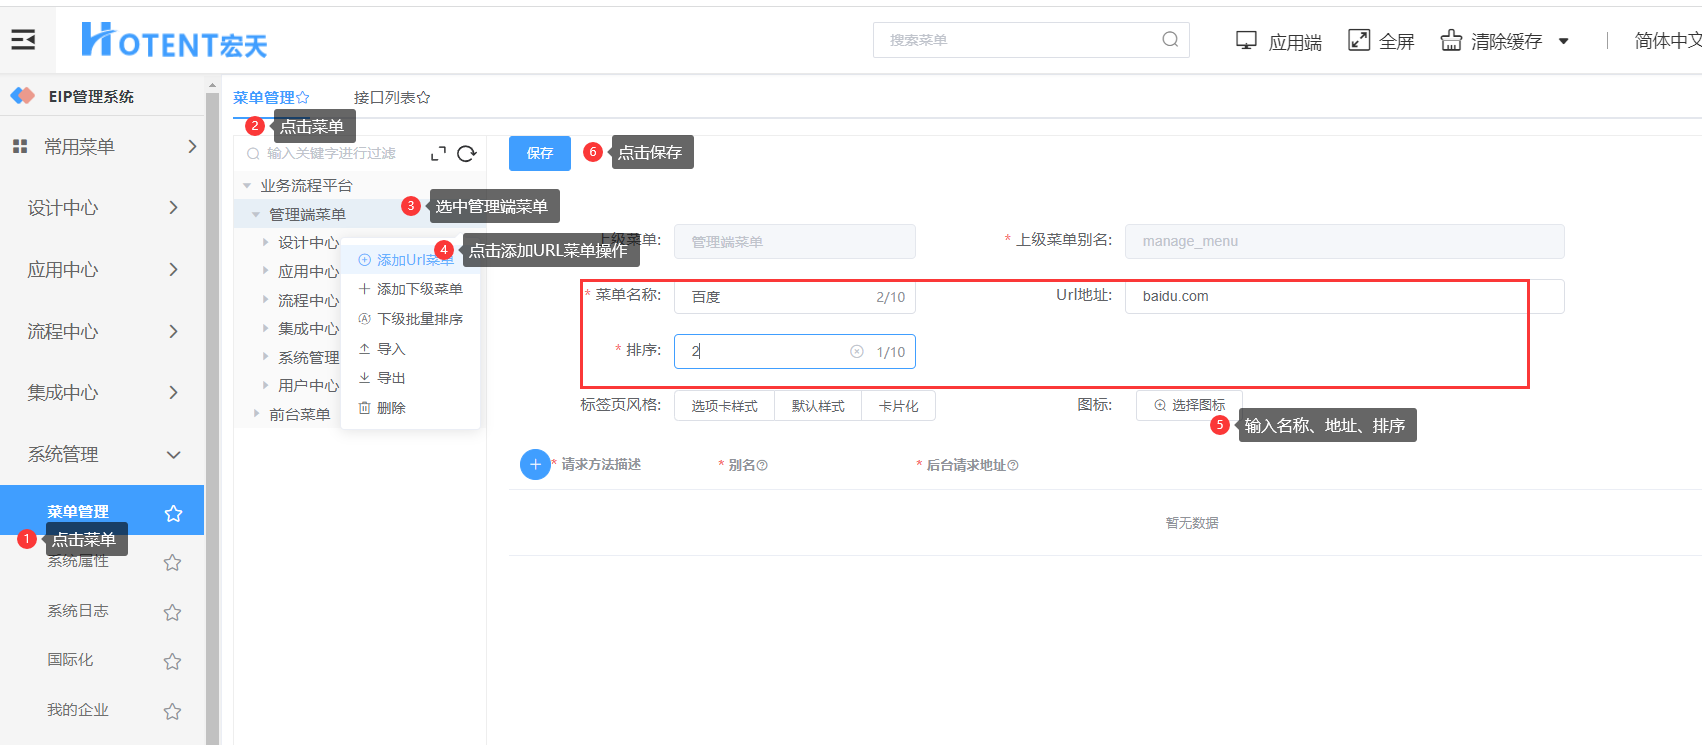
Task: Click the 选择图标 button
Action: tap(1189, 405)
